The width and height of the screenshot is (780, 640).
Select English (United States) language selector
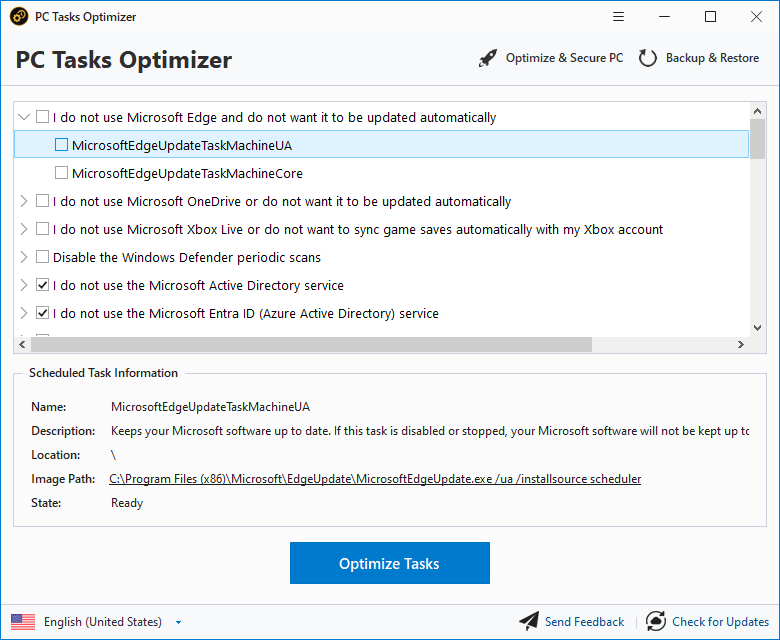(x=103, y=622)
